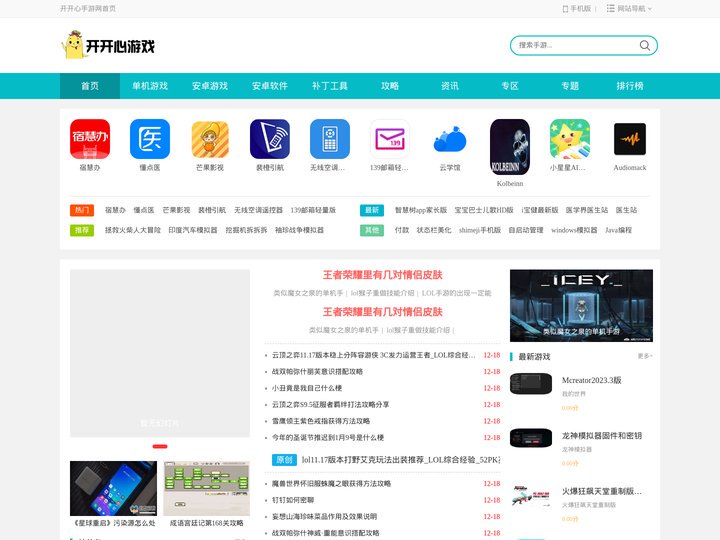Open the 小星星AI star app icon

pyautogui.click(x=570, y=139)
